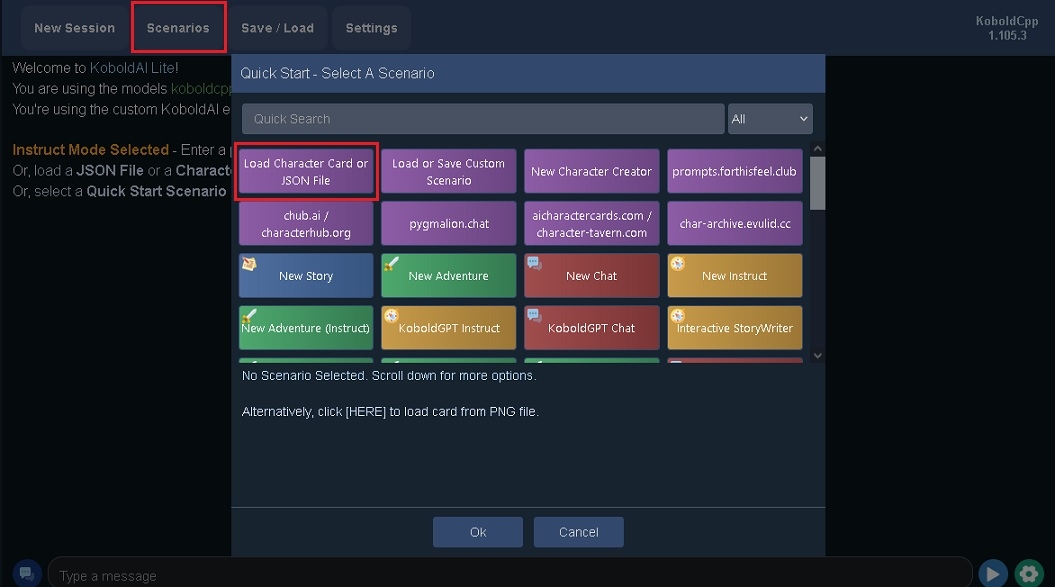Cancel the Quick Start dialog
This screenshot has width=1055, height=587.
point(578,532)
